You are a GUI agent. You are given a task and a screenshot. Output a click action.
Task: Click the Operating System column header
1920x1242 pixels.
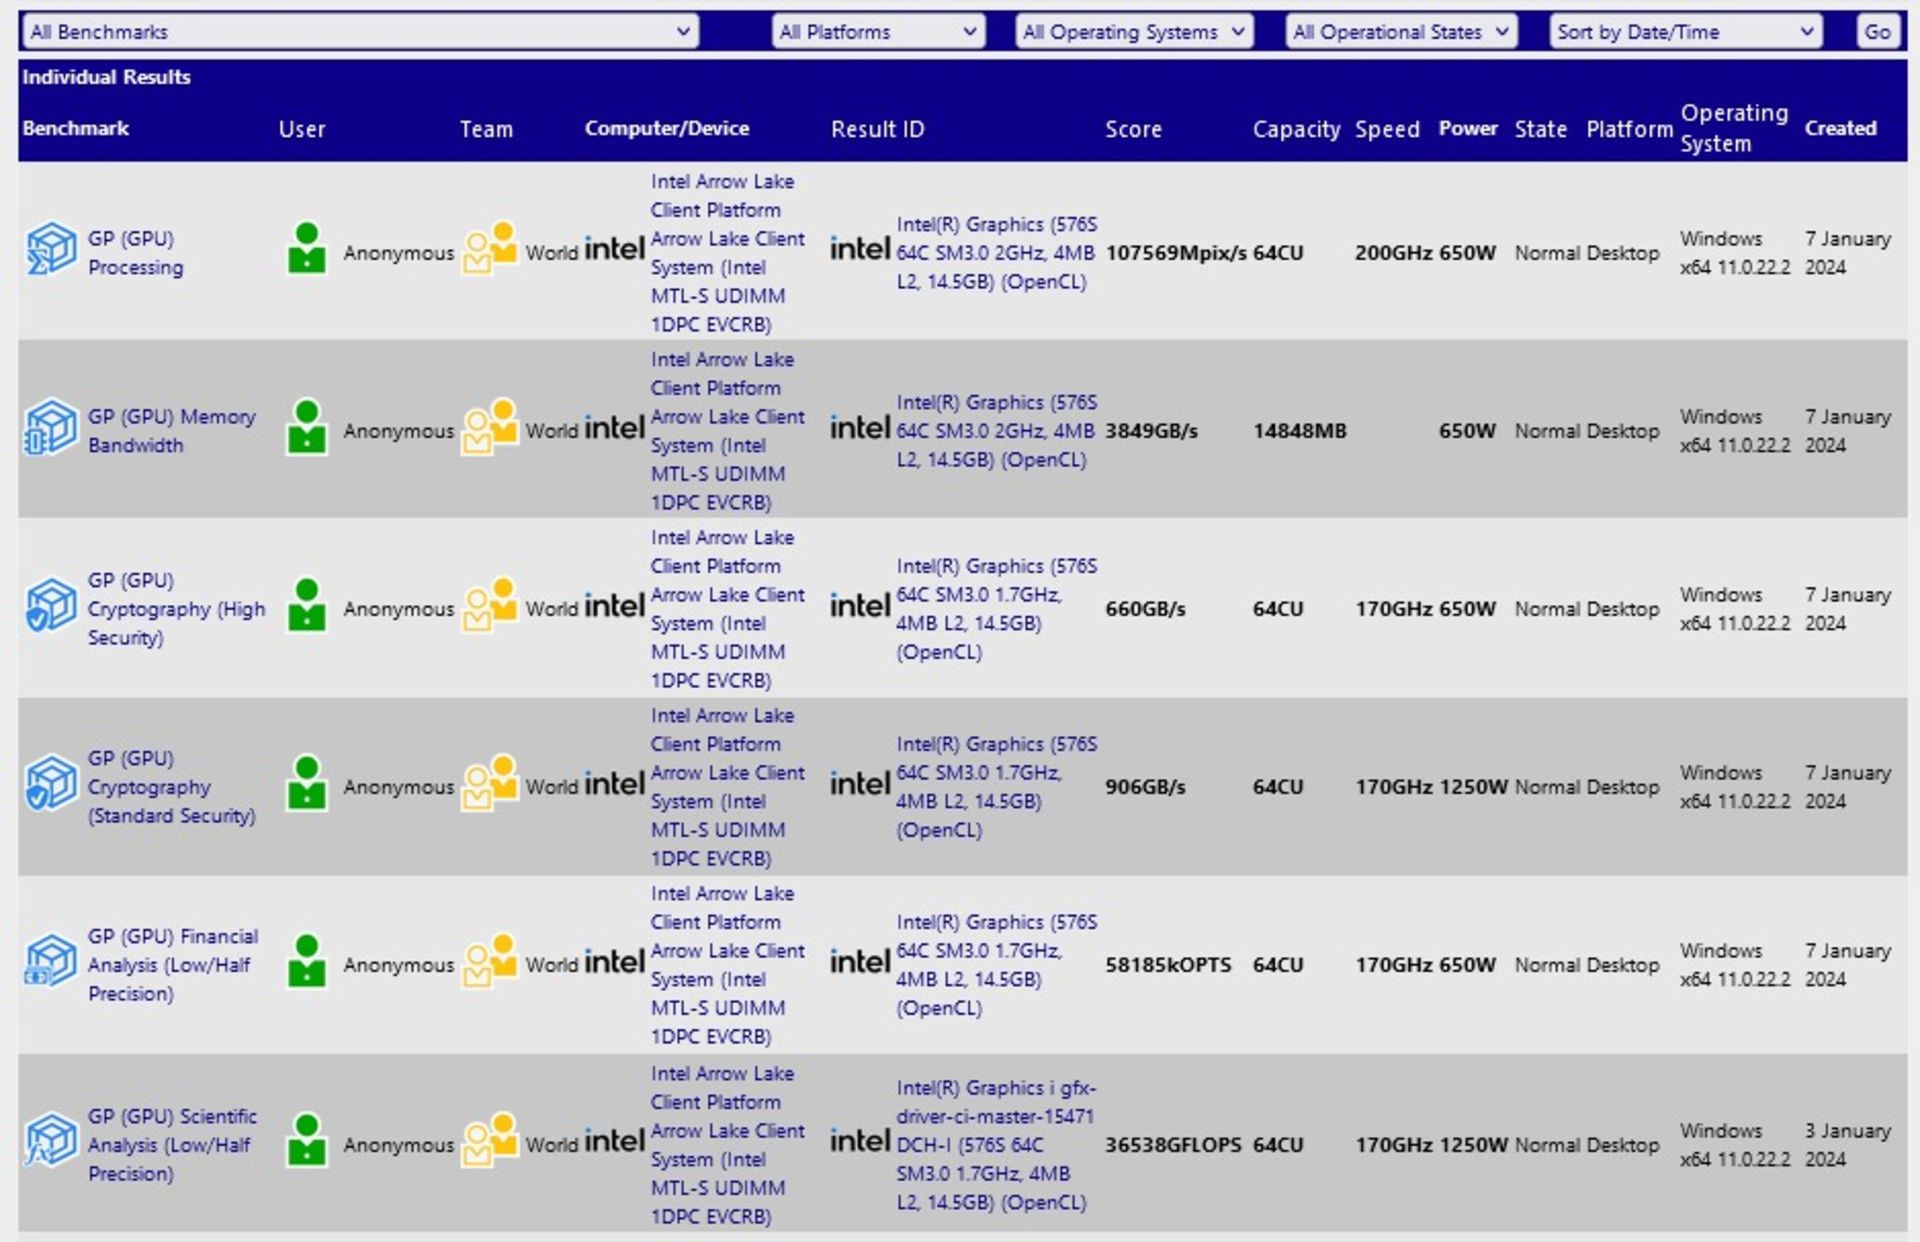tap(1734, 128)
